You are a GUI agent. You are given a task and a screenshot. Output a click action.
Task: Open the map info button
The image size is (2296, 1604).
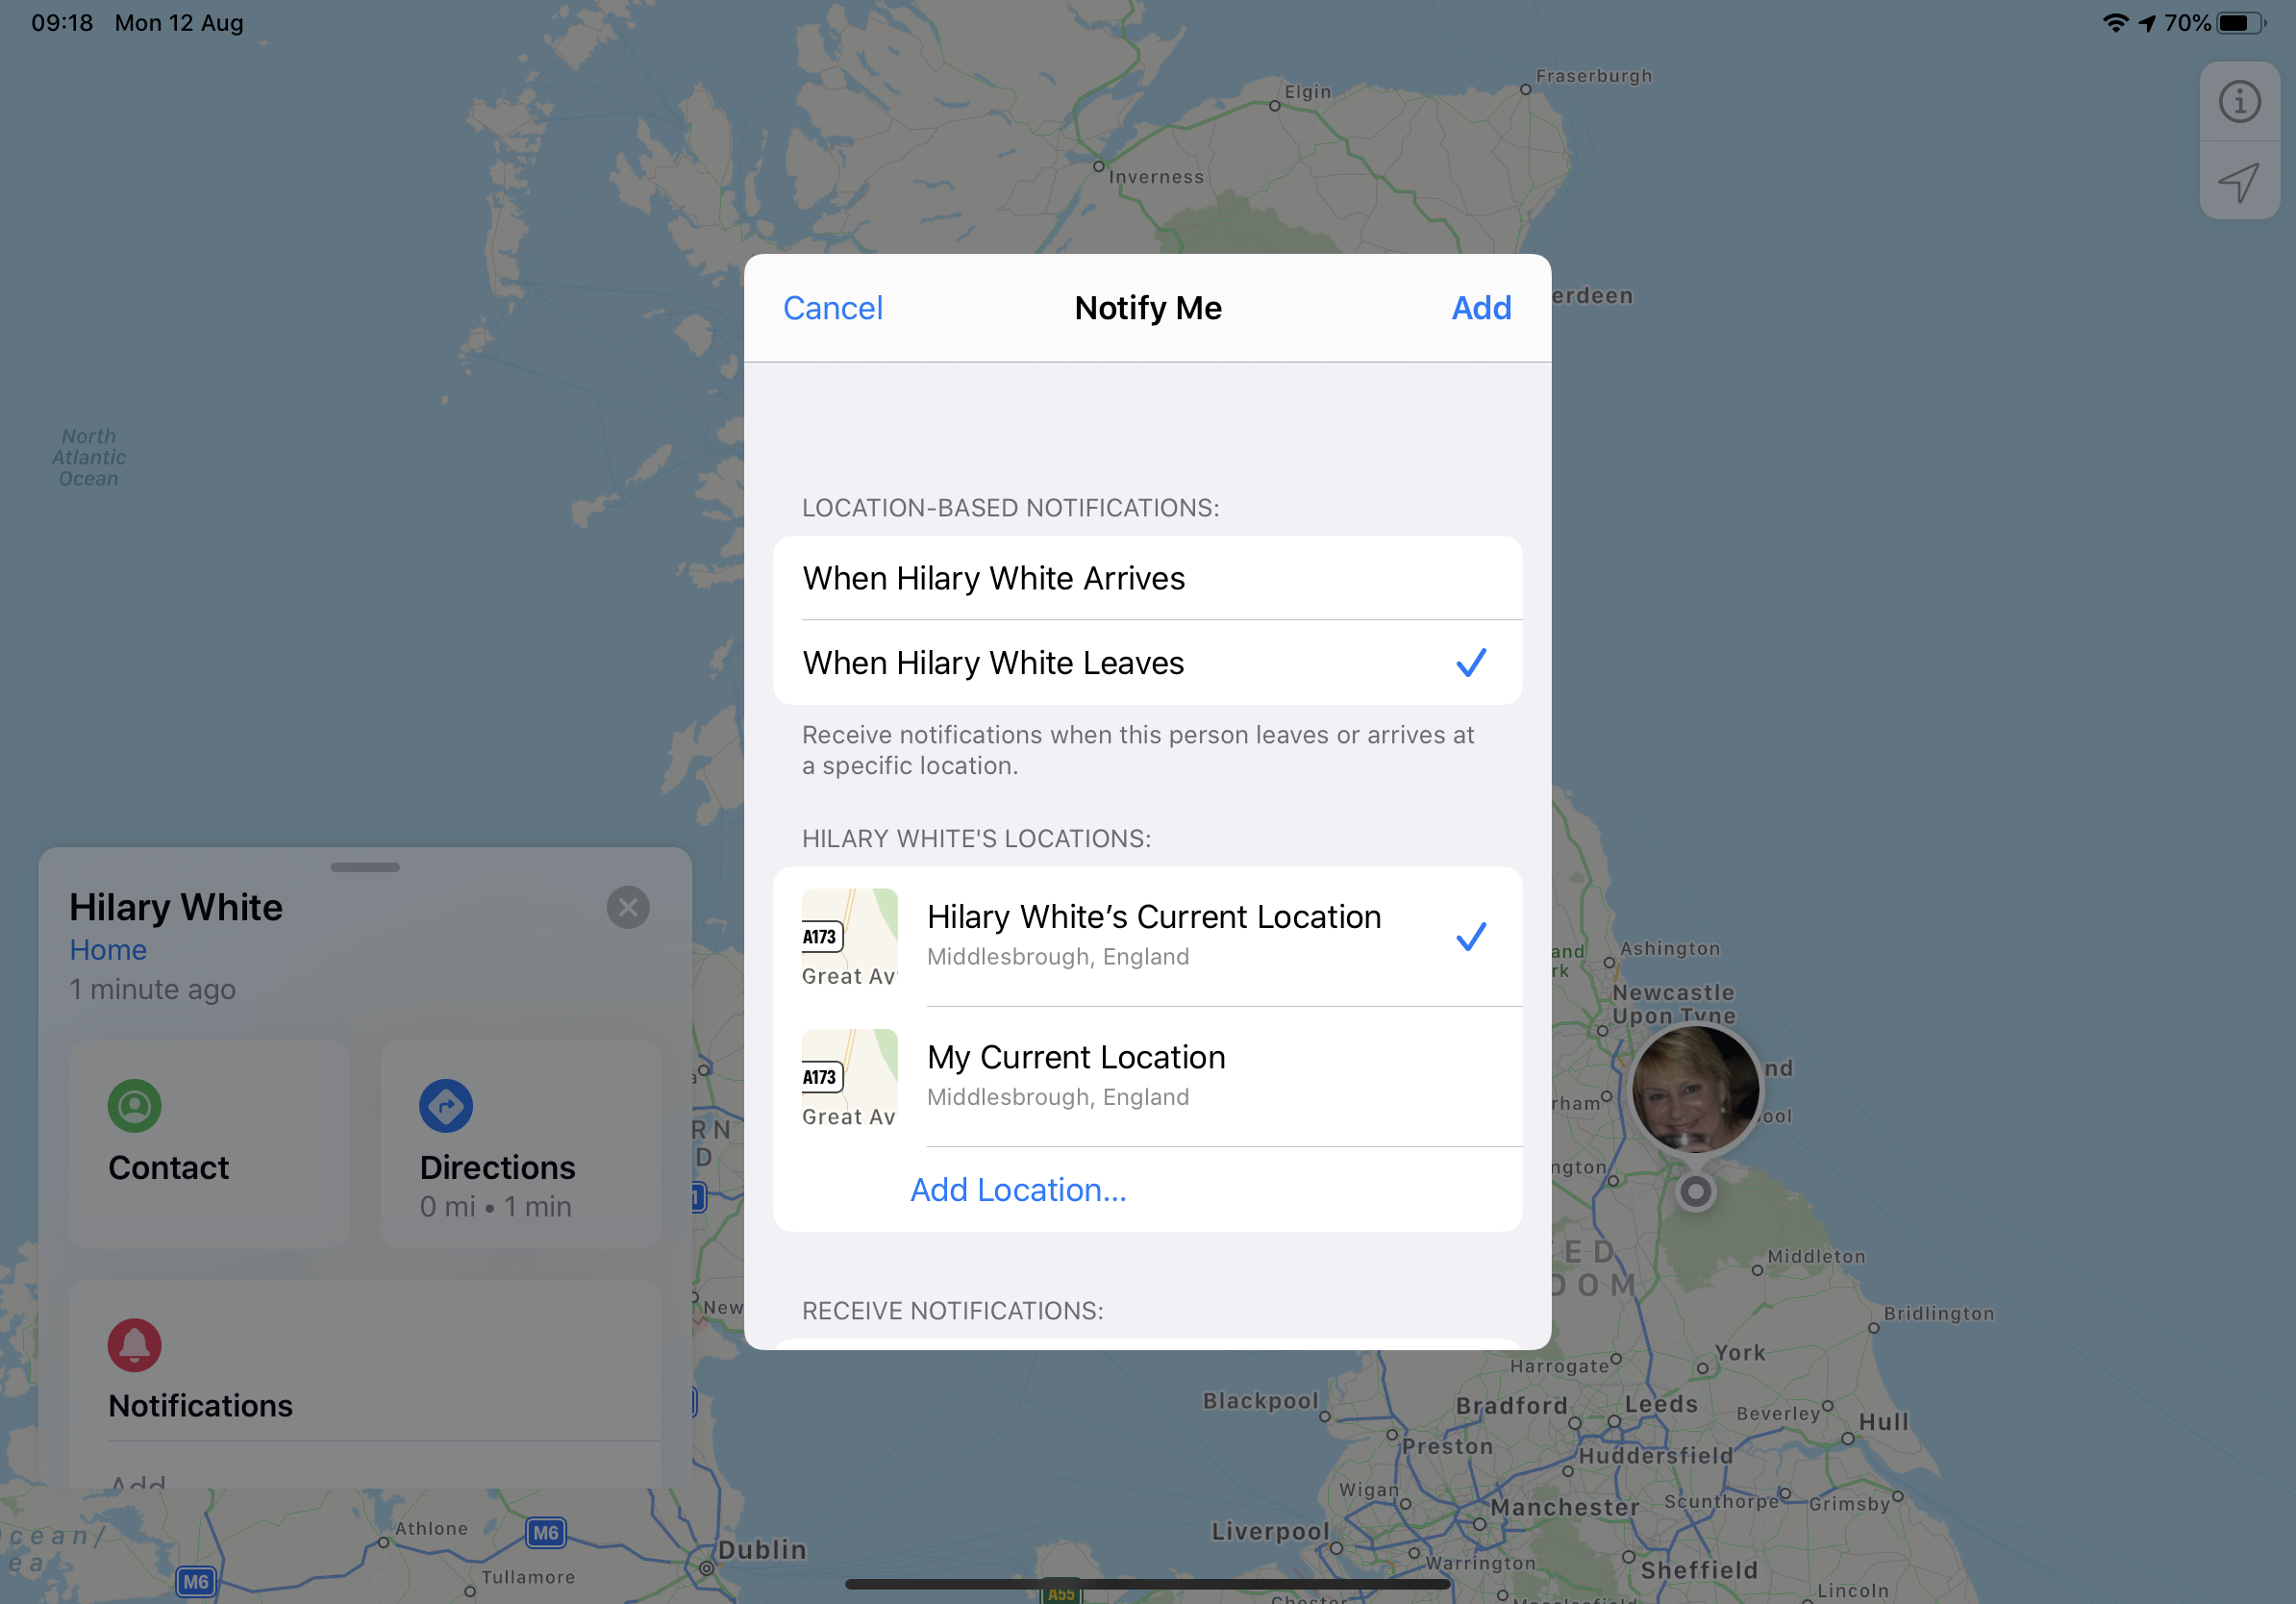click(2238, 102)
